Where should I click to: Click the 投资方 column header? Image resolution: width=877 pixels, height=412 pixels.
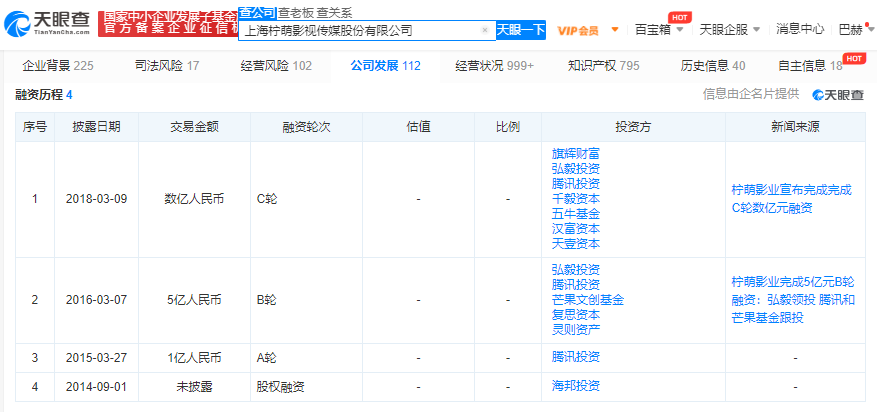633,127
